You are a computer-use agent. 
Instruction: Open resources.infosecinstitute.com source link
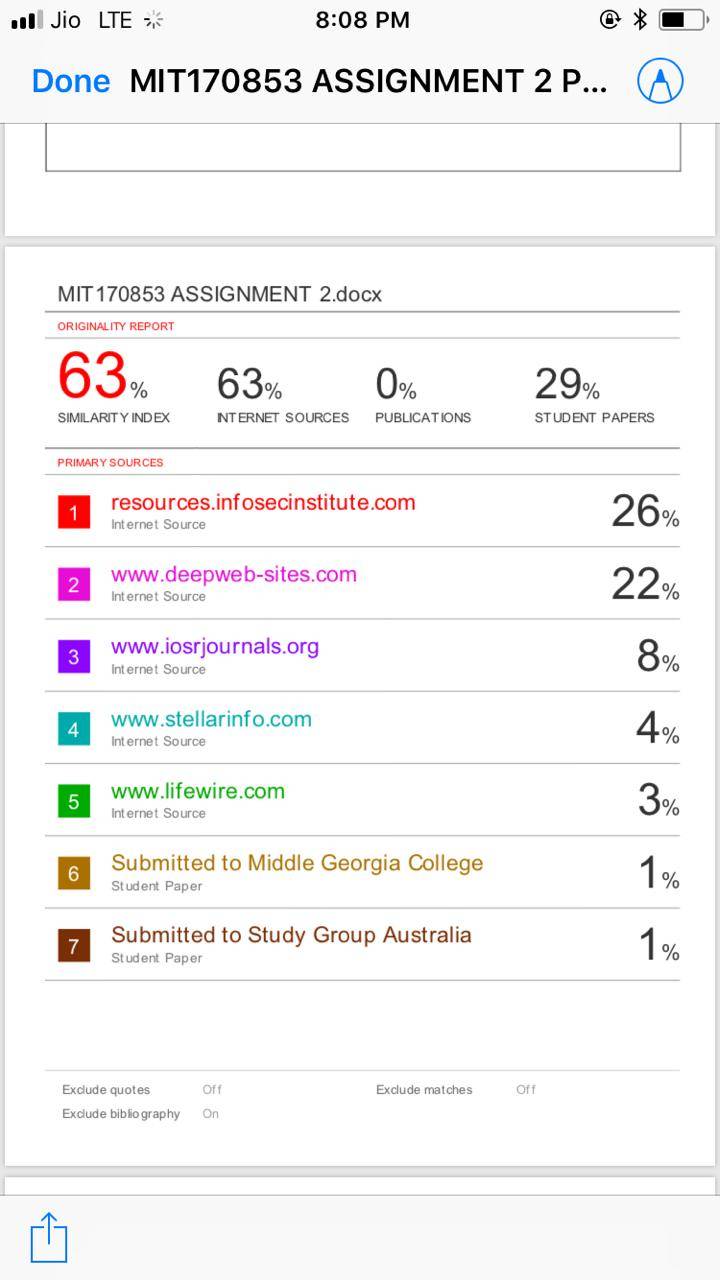pyautogui.click(x=263, y=502)
